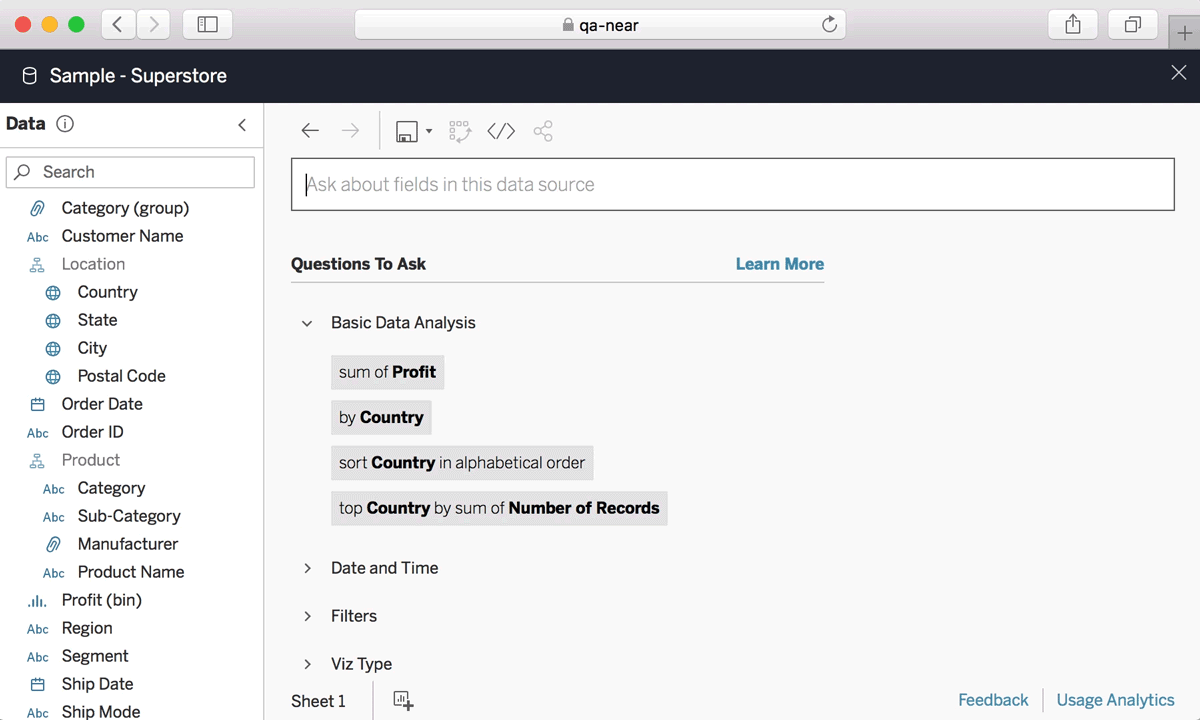Toggle the Safari sidebar icon

pyautogui.click(x=207, y=24)
